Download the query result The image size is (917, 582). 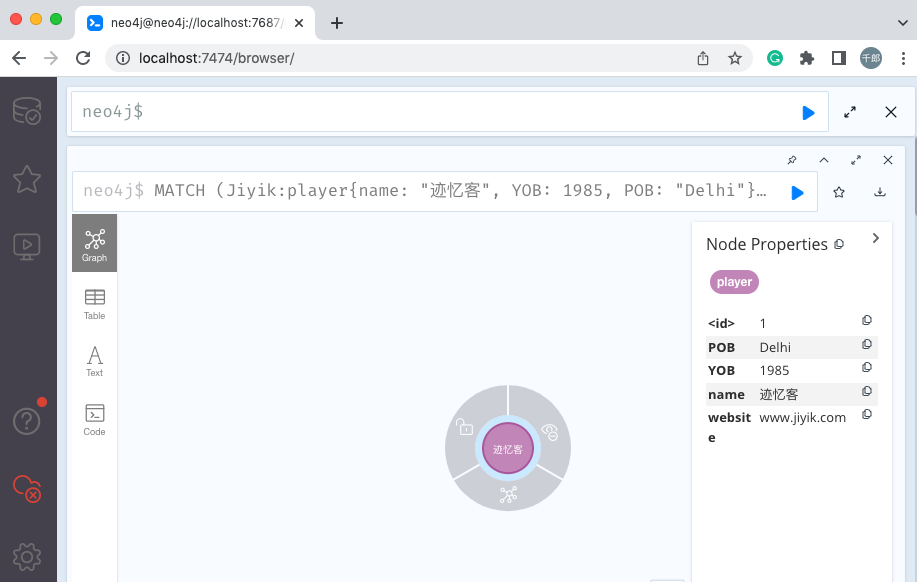click(880, 192)
